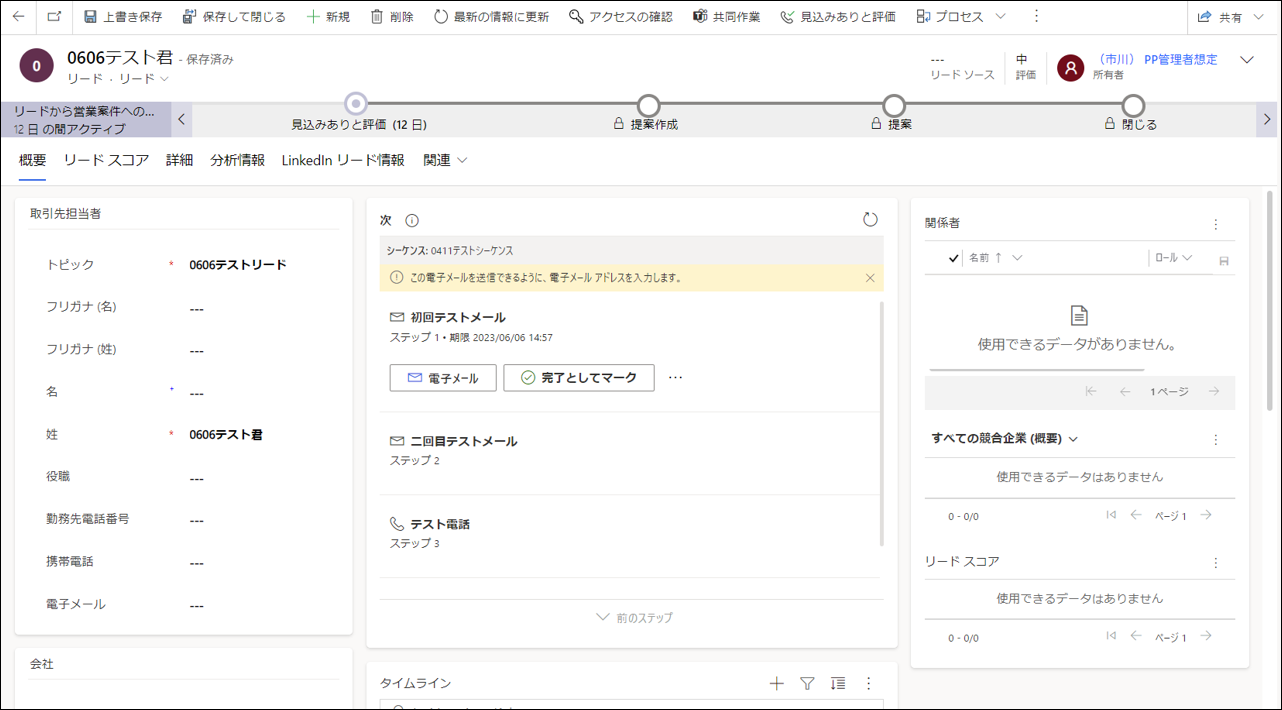
Task: Click the command bar overflow menu
Action: (1036, 17)
